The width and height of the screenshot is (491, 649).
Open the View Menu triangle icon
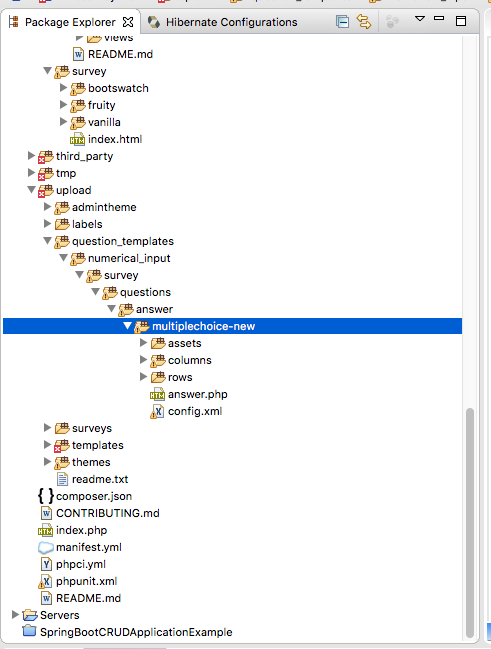coord(419,19)
